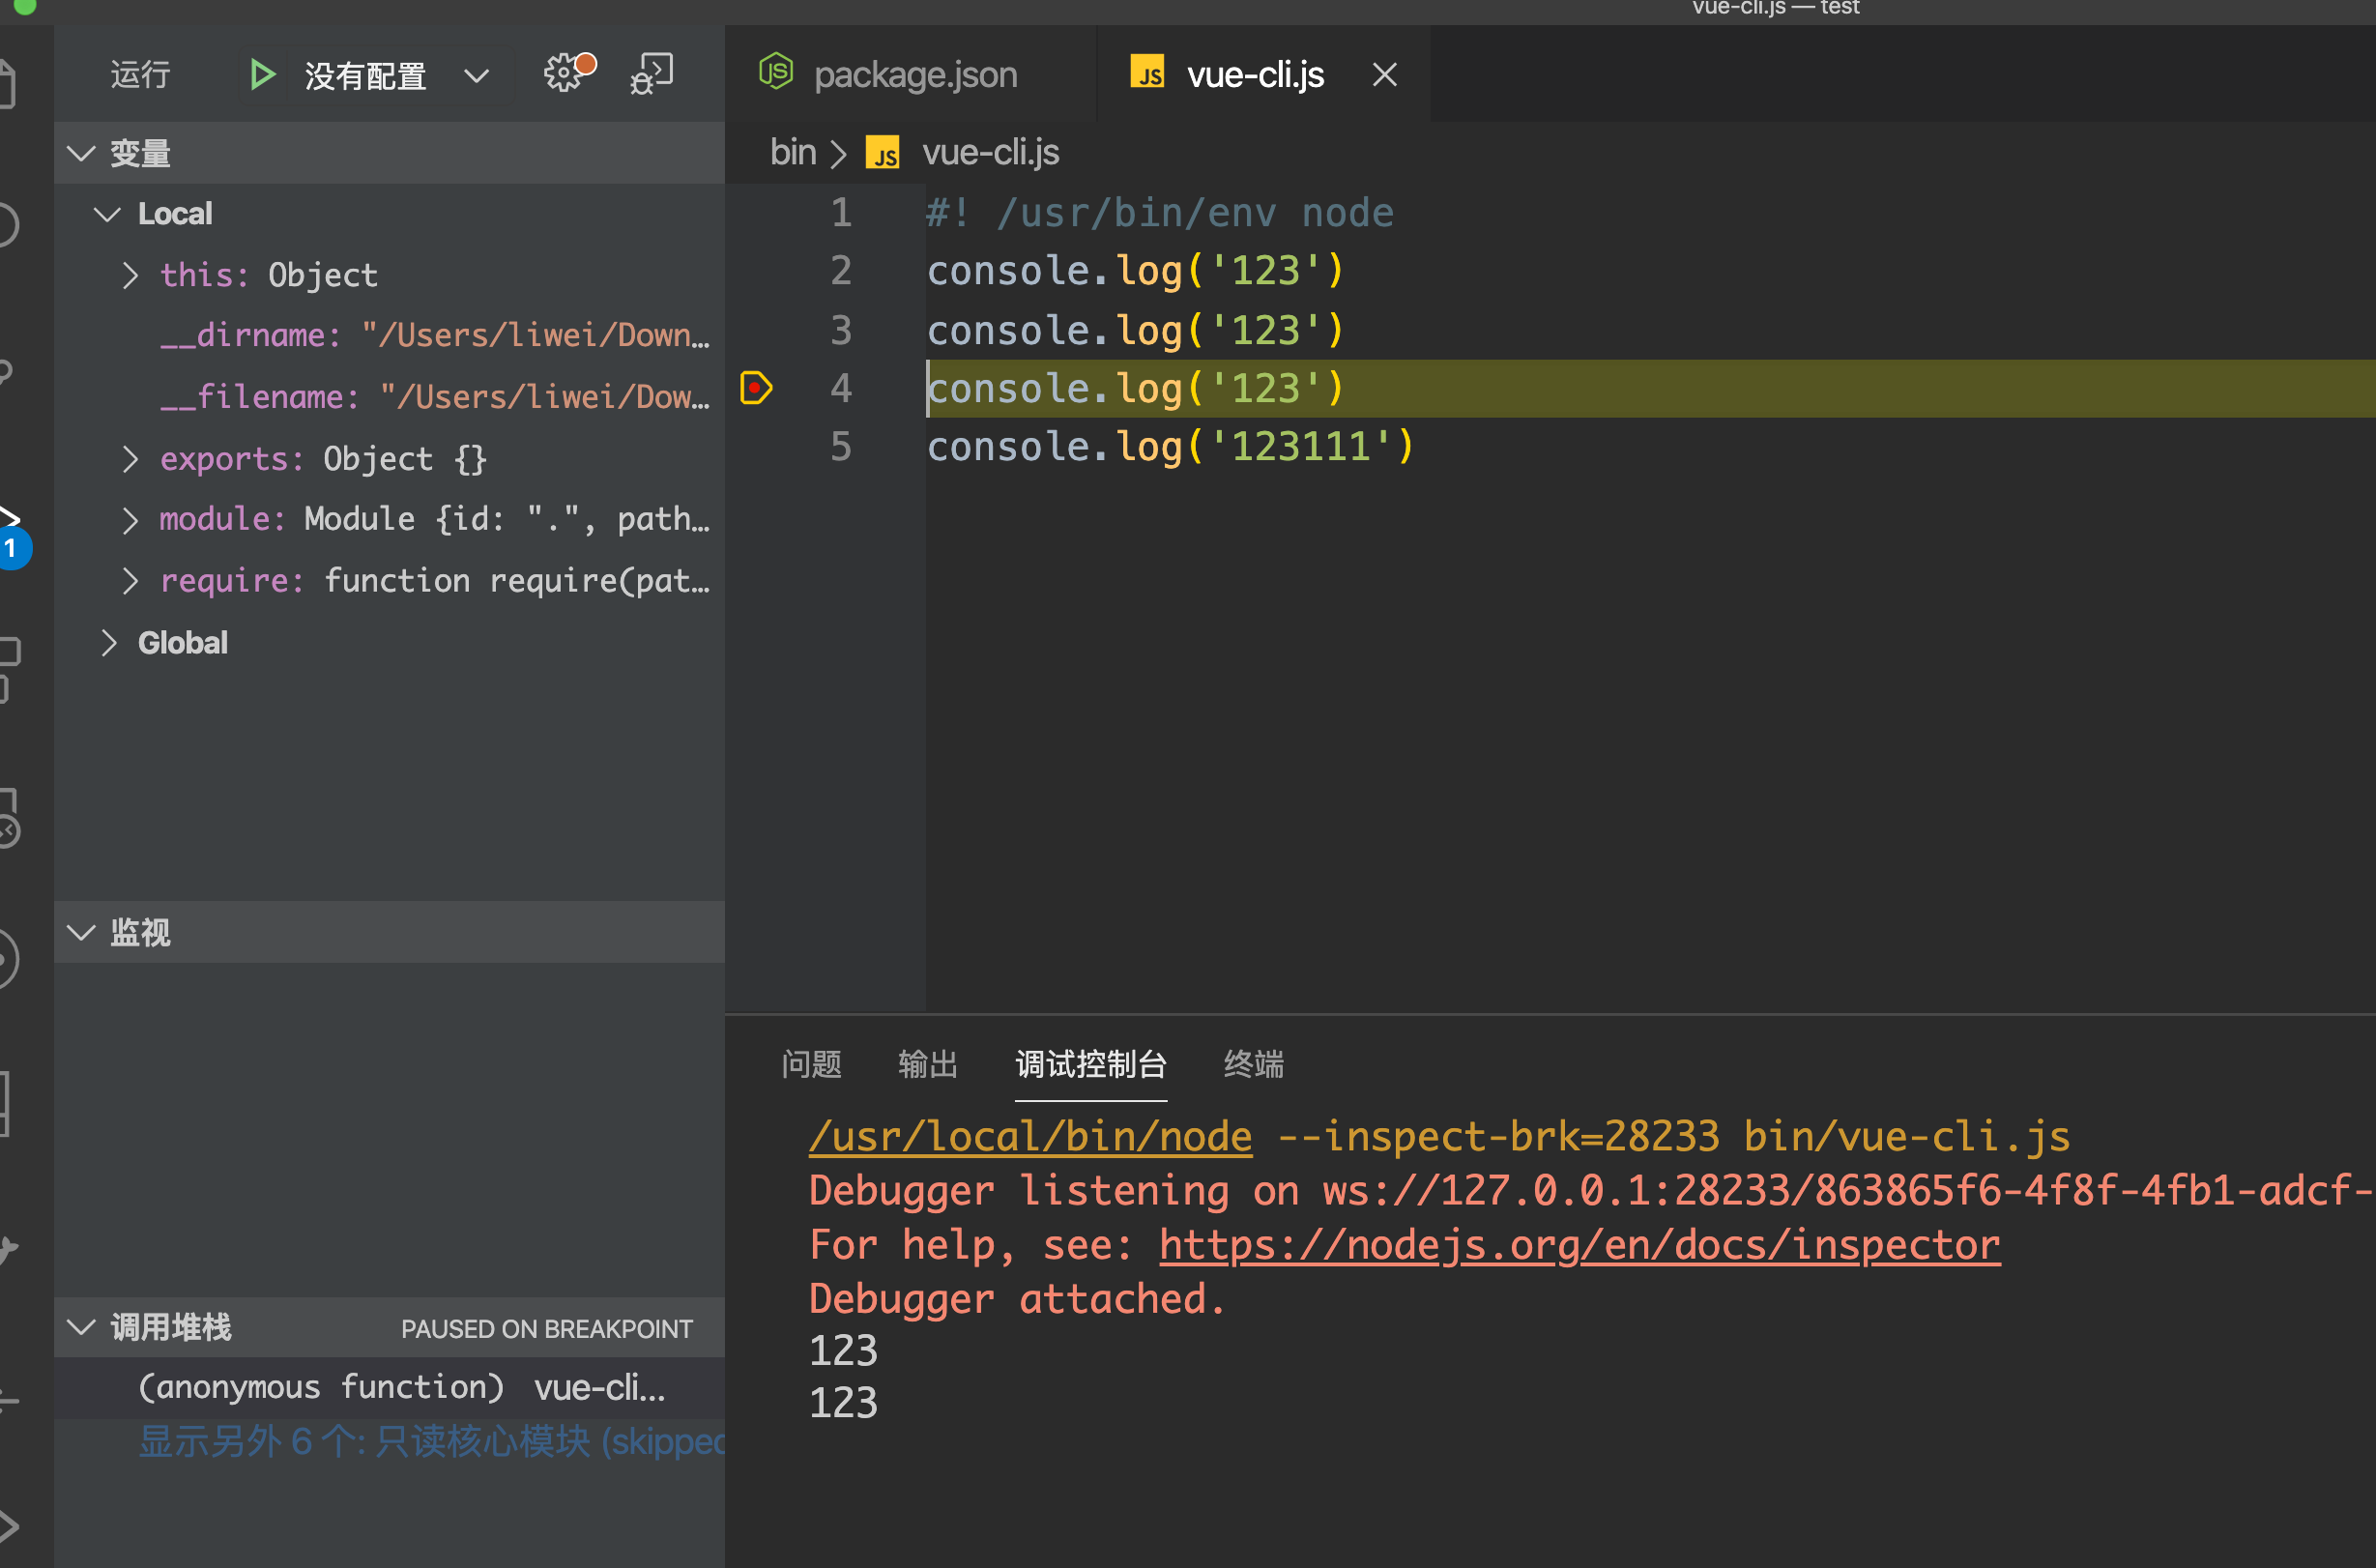Show the 6 skipped core module frames
Screen dimensions: 2376x1568
(431, 1442)
